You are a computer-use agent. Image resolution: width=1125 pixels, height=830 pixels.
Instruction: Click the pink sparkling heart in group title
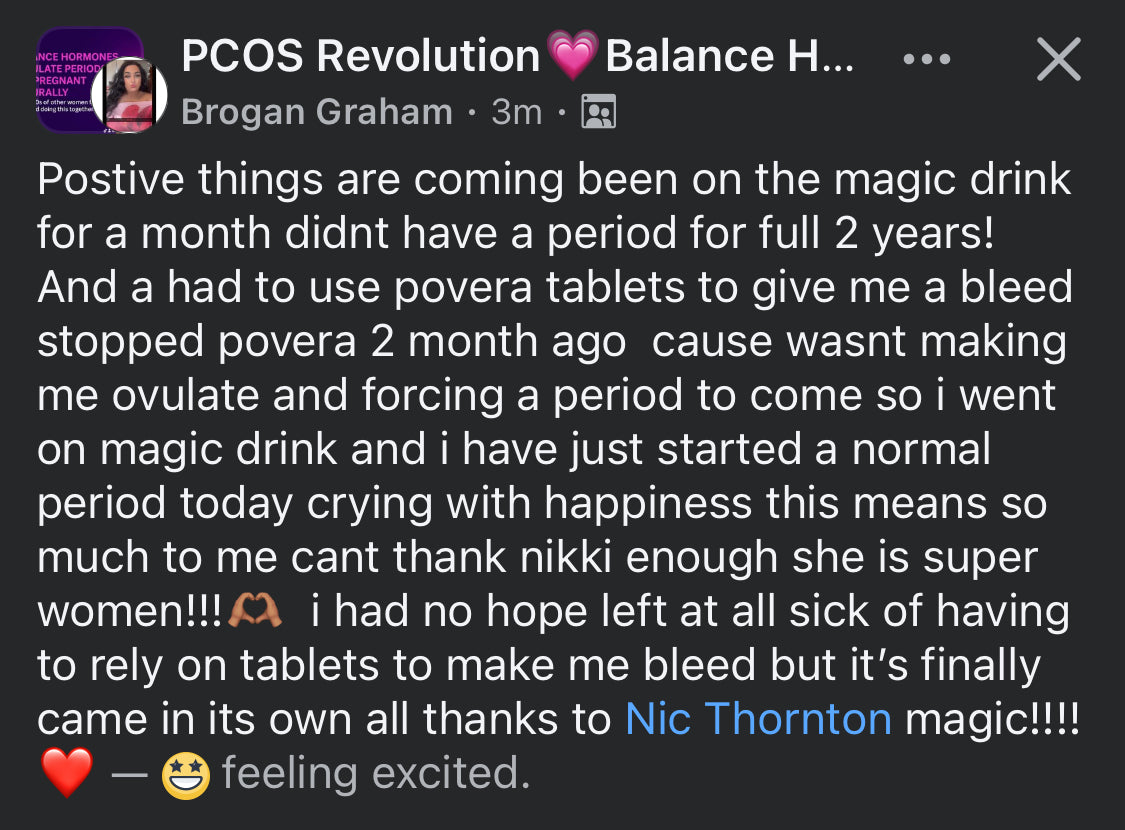click(573, 57)
